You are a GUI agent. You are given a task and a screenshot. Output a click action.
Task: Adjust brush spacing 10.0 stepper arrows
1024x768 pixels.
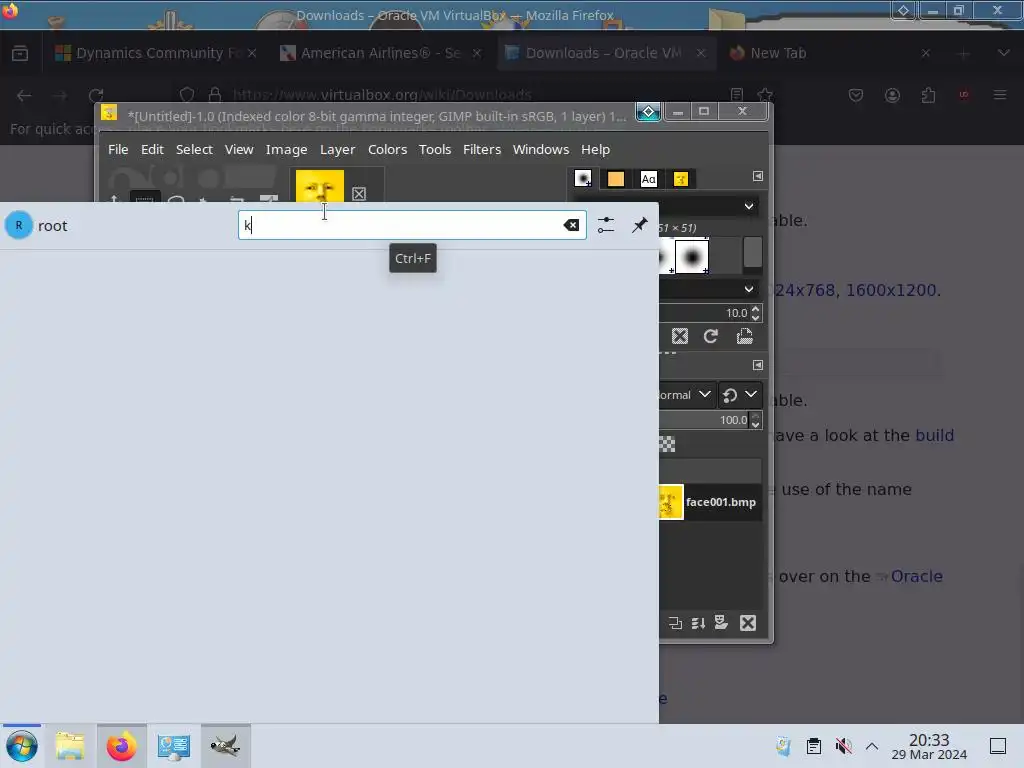pos(756,313)
